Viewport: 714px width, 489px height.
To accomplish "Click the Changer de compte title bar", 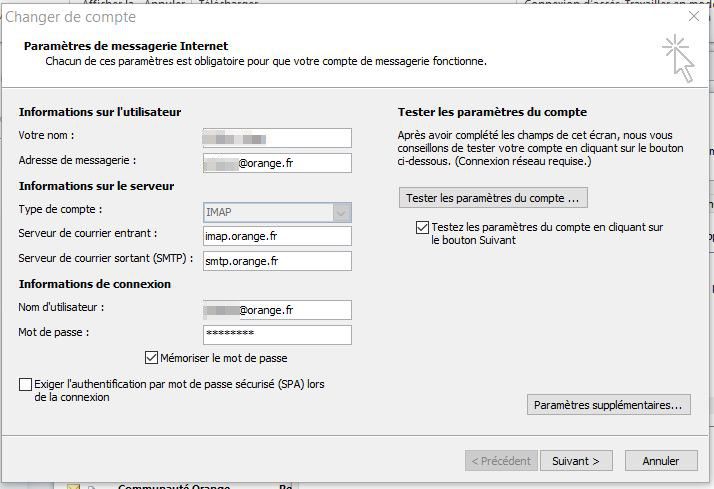I will pos(300,16).
